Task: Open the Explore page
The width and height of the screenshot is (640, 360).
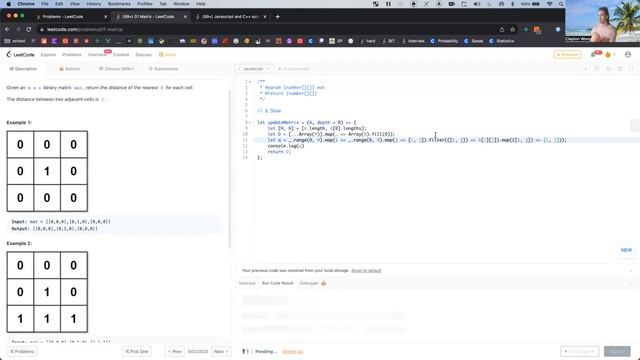Action: [48, 55]
